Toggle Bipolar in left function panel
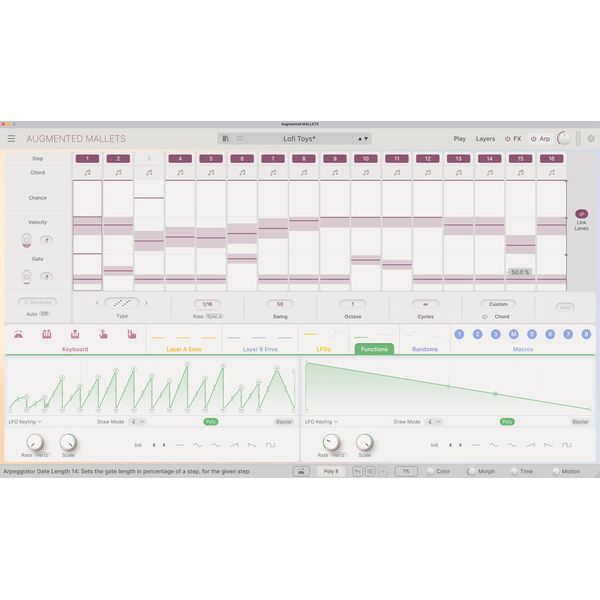 284,422
